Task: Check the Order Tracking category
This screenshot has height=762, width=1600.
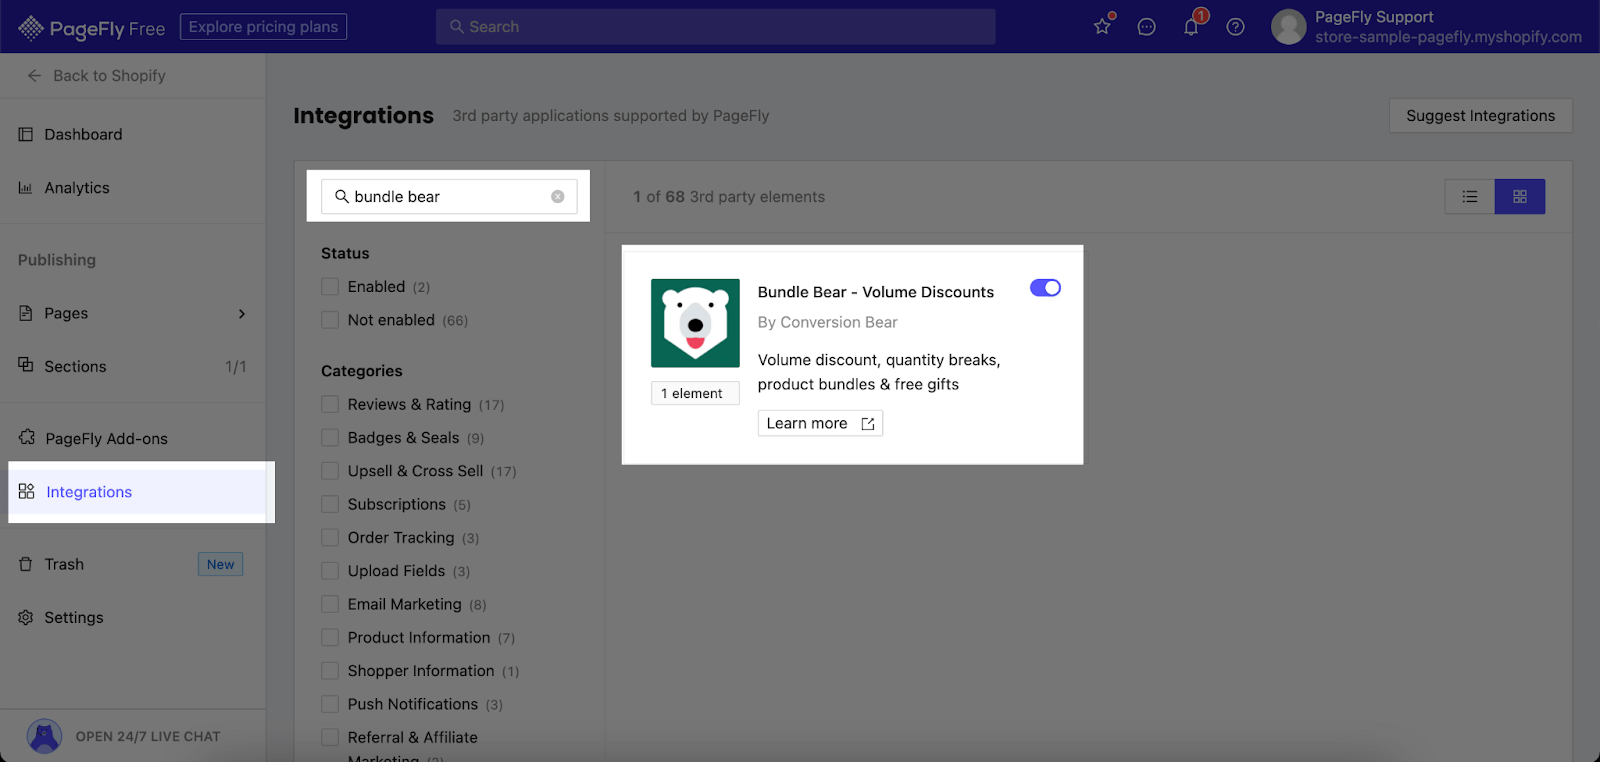Action: point(330,538)
